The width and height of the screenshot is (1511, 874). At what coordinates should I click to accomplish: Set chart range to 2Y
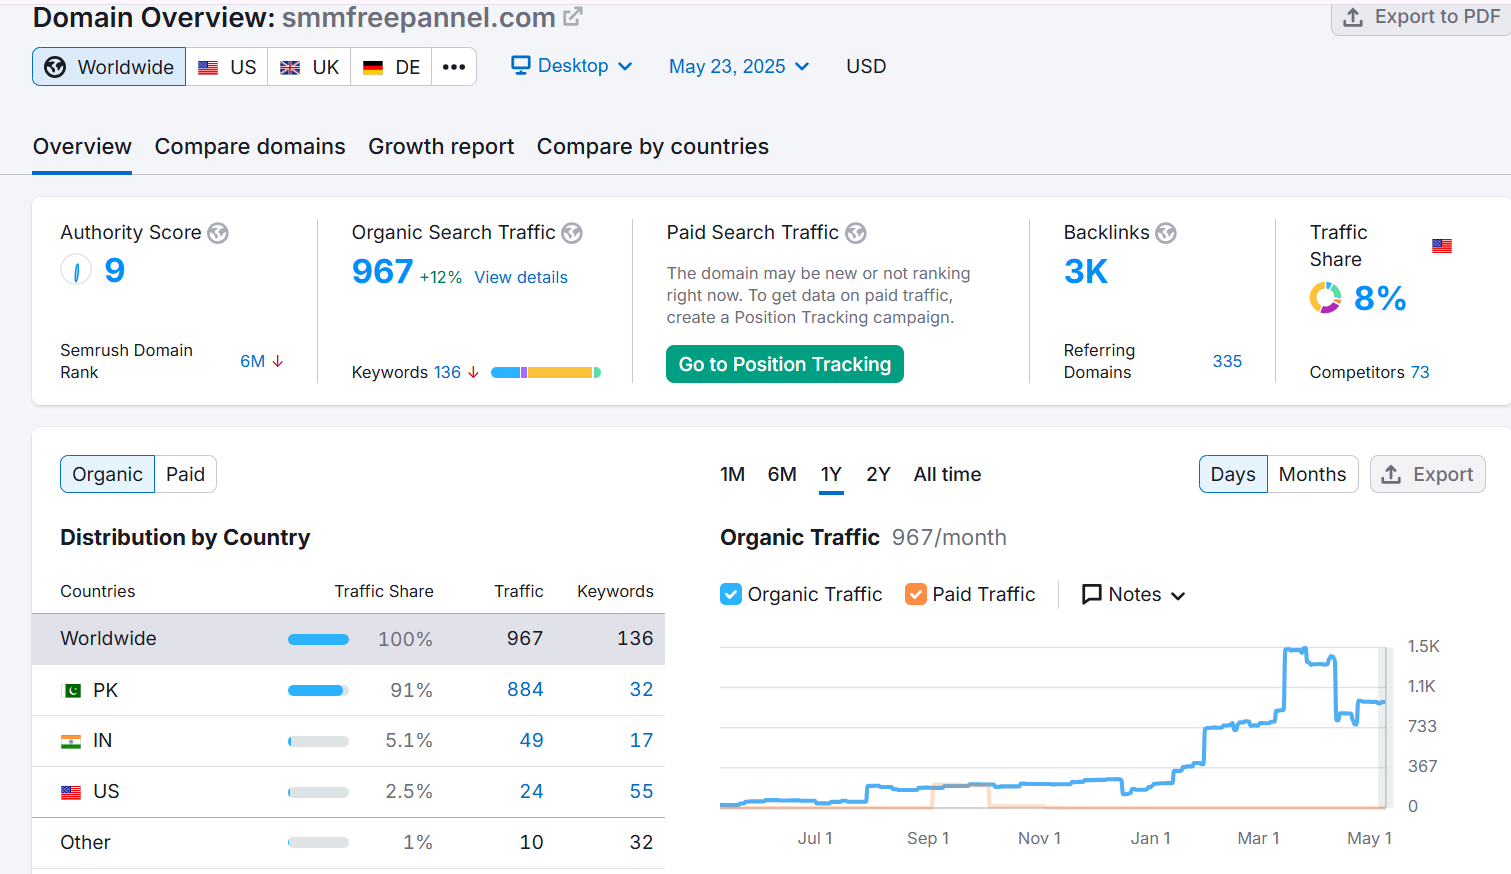pyautogui.click(x=878, y=474)
